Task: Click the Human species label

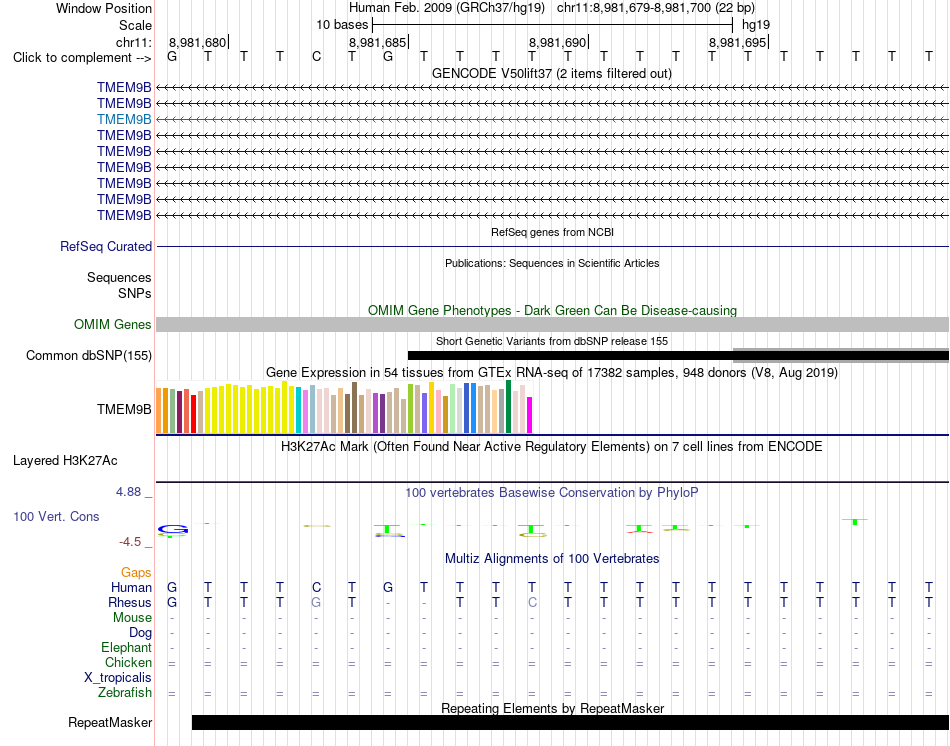Action: click(x=131, y=588)
